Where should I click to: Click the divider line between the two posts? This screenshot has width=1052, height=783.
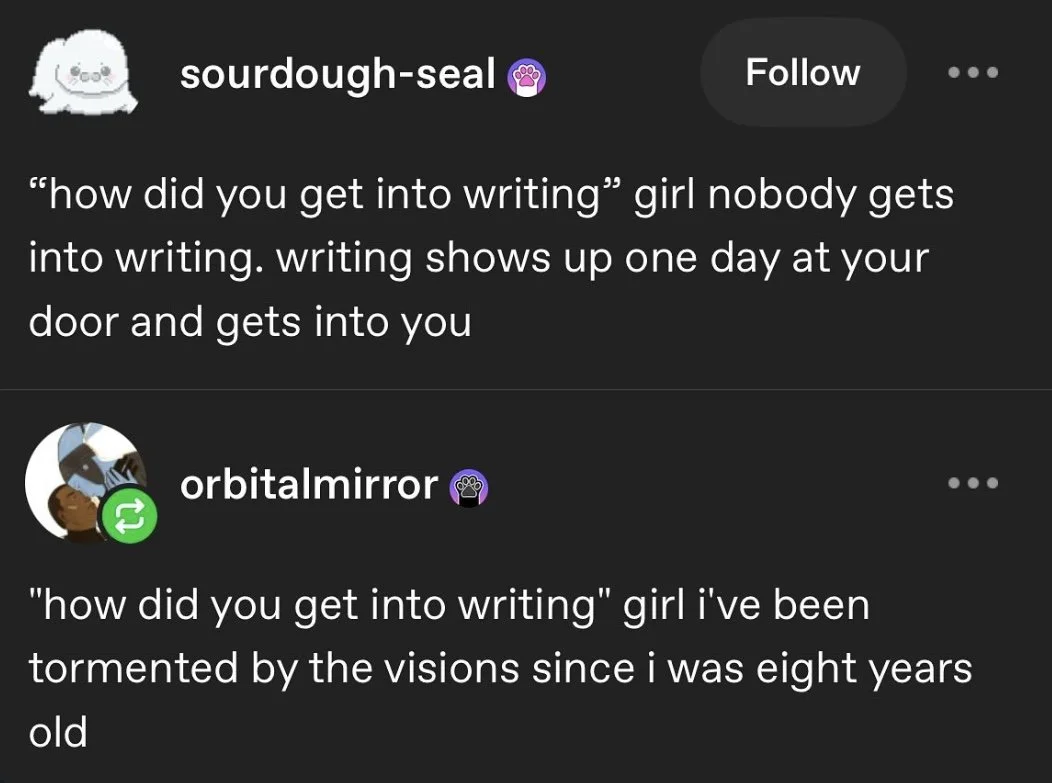coord(526,389)
